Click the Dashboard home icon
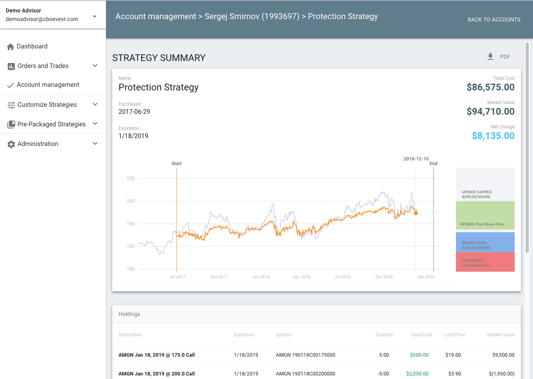The height and width of the screenshot is (379, 533). (10, 47)
